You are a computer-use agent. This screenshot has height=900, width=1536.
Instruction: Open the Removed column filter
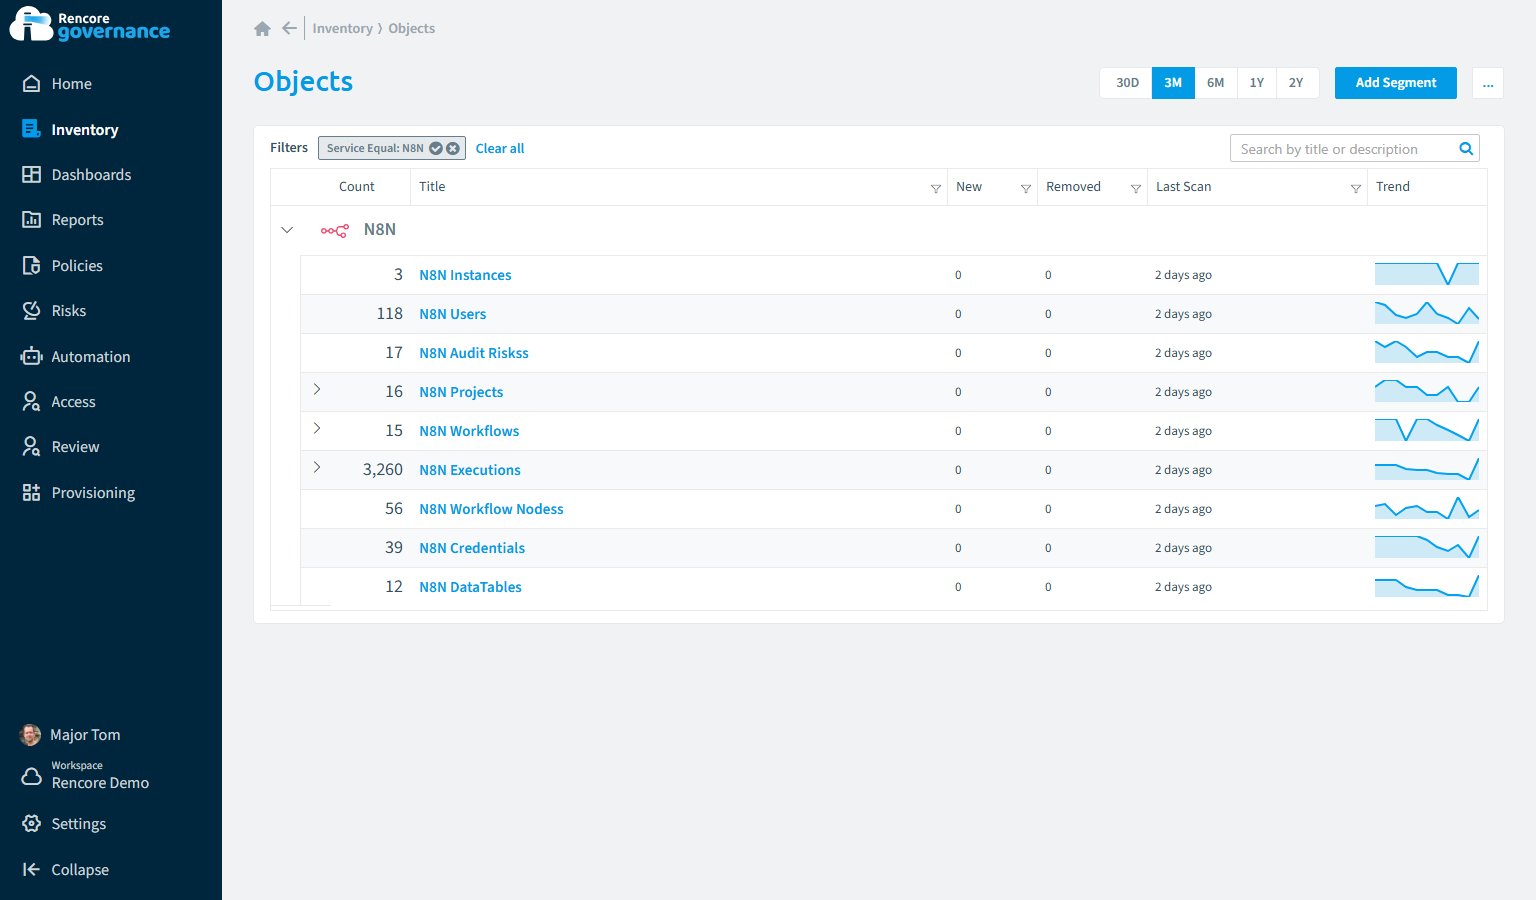click(x=1136, y=188)
